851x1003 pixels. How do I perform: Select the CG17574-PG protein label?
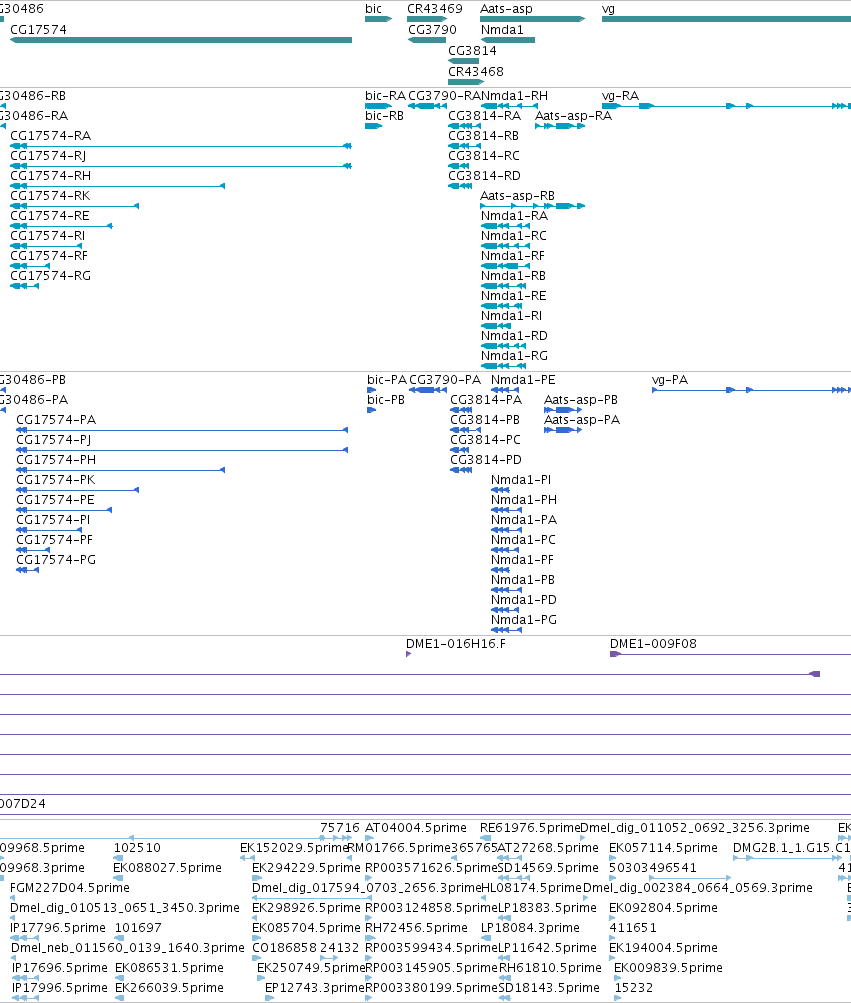click(56, 559)
